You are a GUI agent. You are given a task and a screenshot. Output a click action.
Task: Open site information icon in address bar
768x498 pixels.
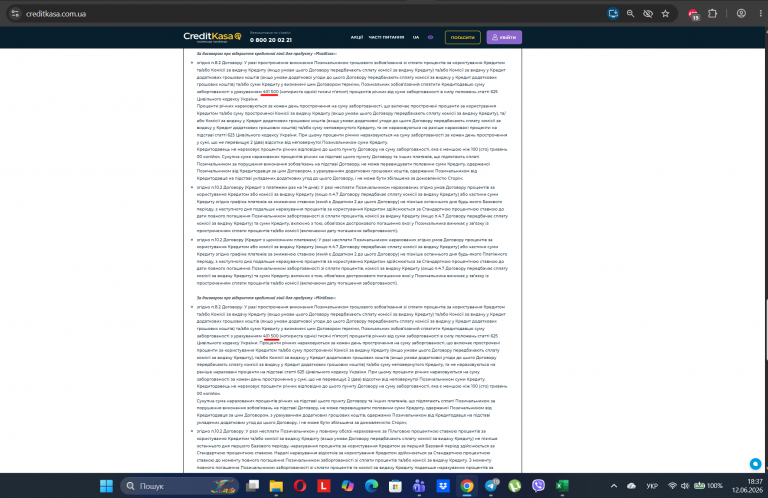point(15,14)
